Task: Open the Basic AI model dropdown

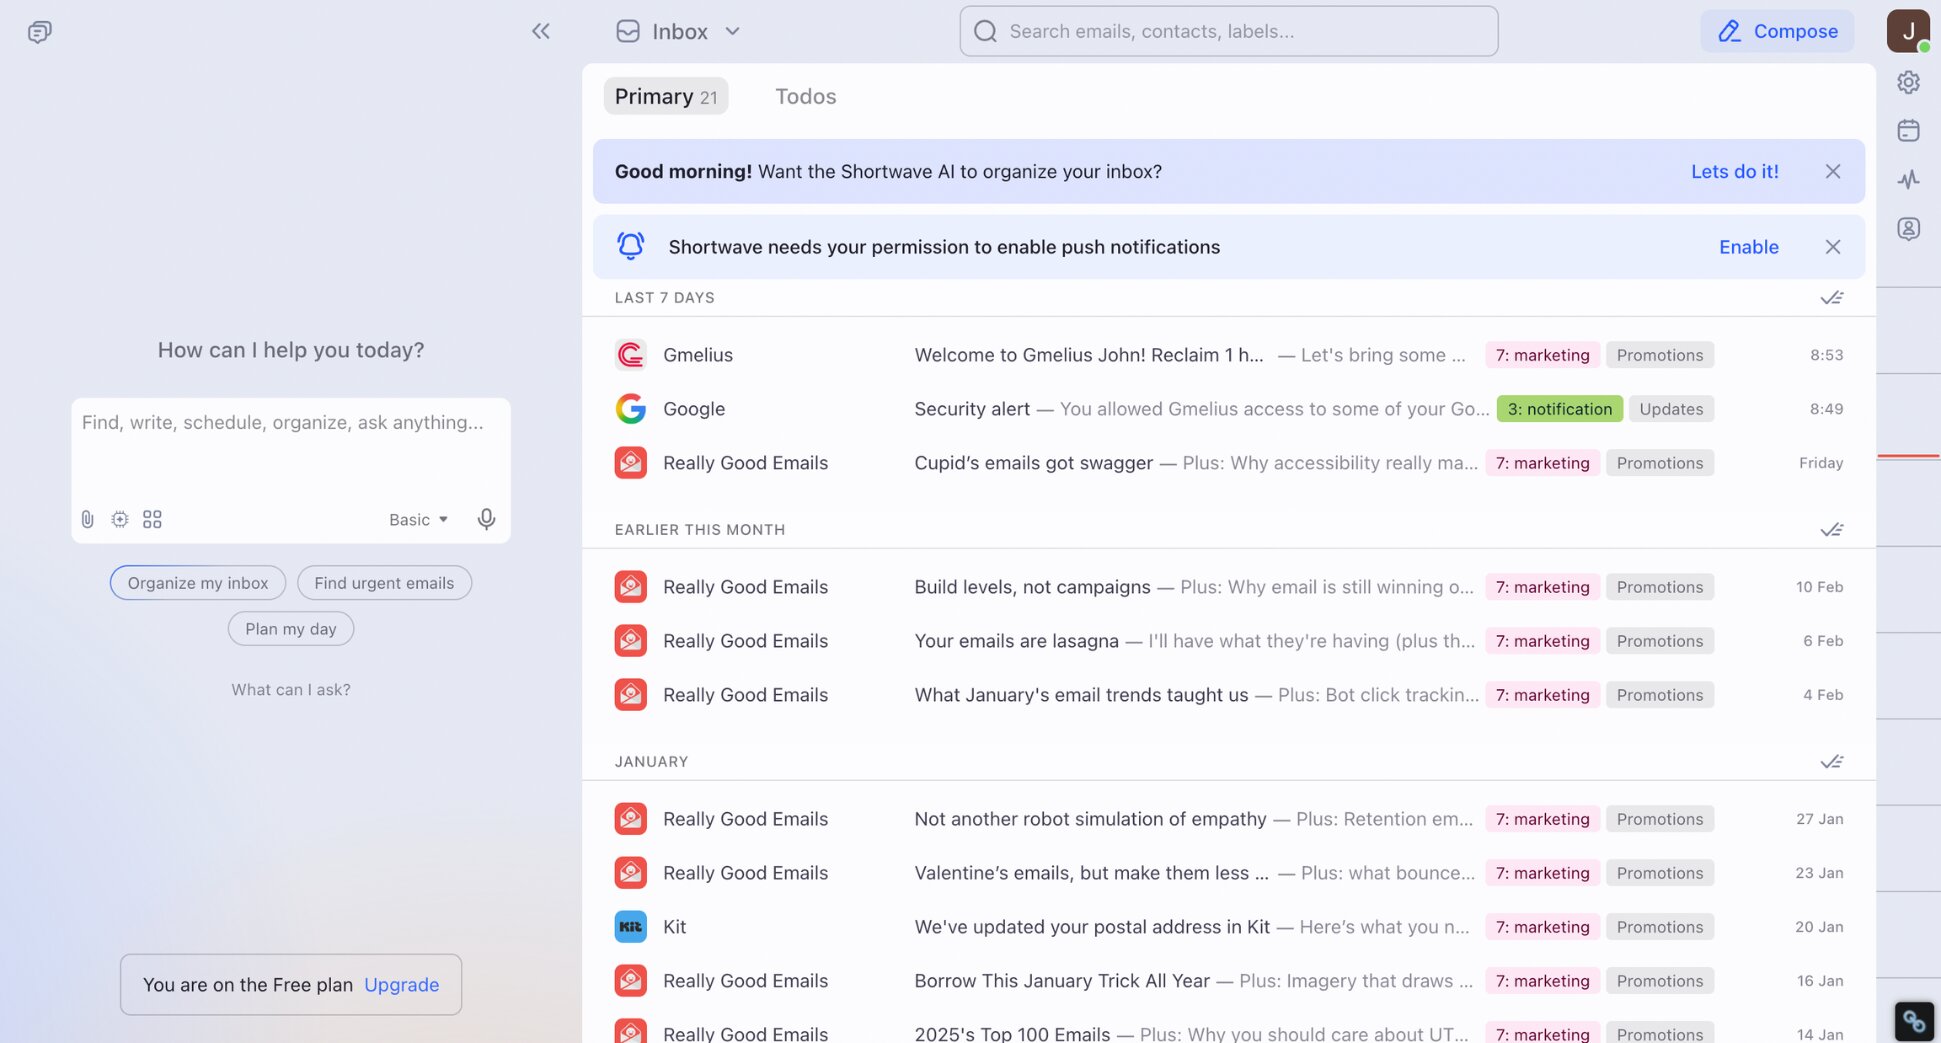Action: (418, 519)
